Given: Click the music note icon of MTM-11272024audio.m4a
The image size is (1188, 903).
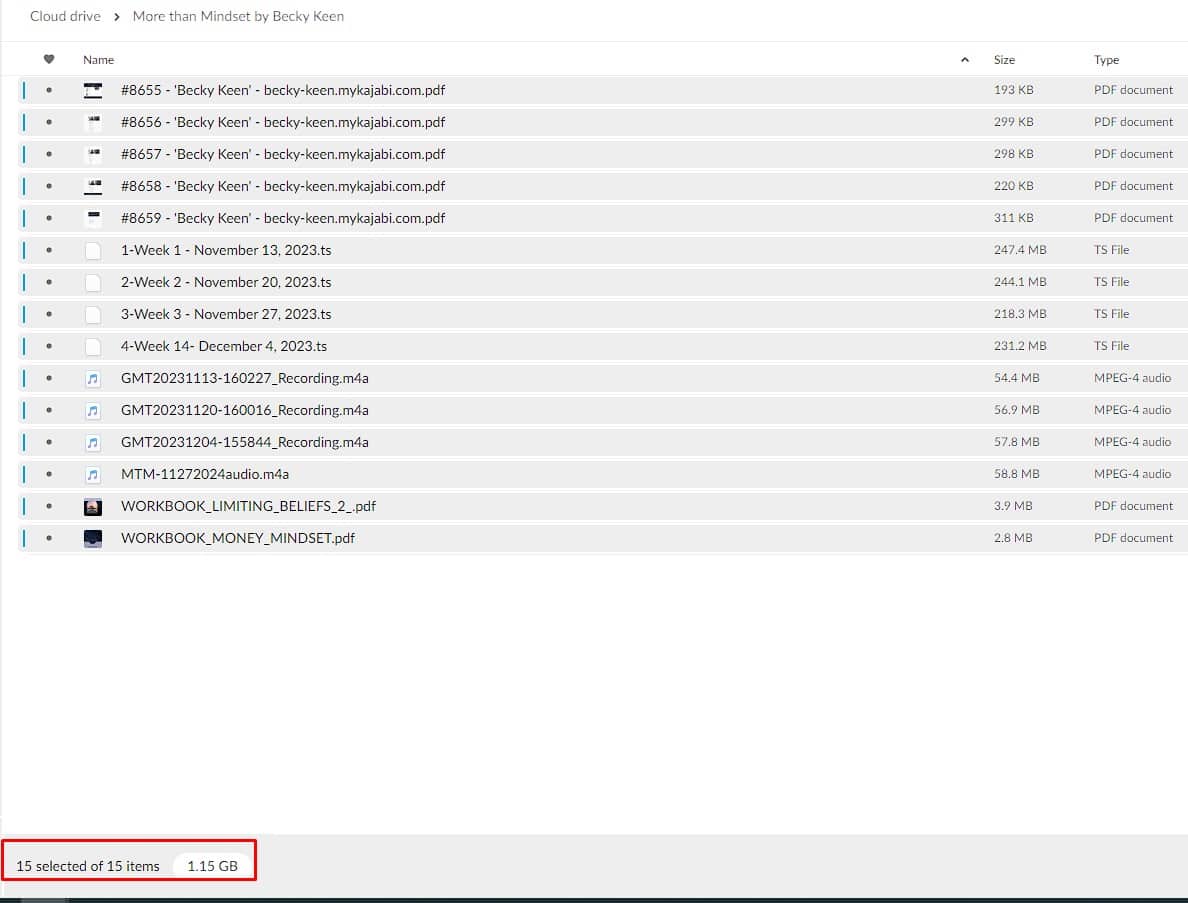Looking at the screenshot, I should (x=93, y=474).
